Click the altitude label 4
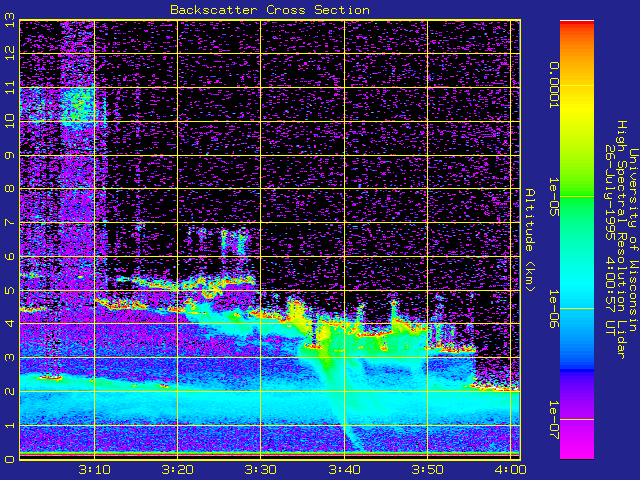Image resolution: width=640 pixels, height=480 pixels. [9, 324]
